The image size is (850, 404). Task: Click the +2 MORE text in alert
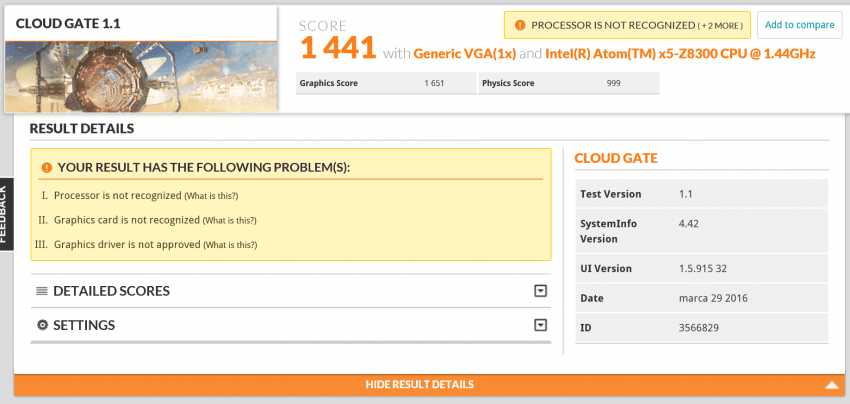coord(720,25)
